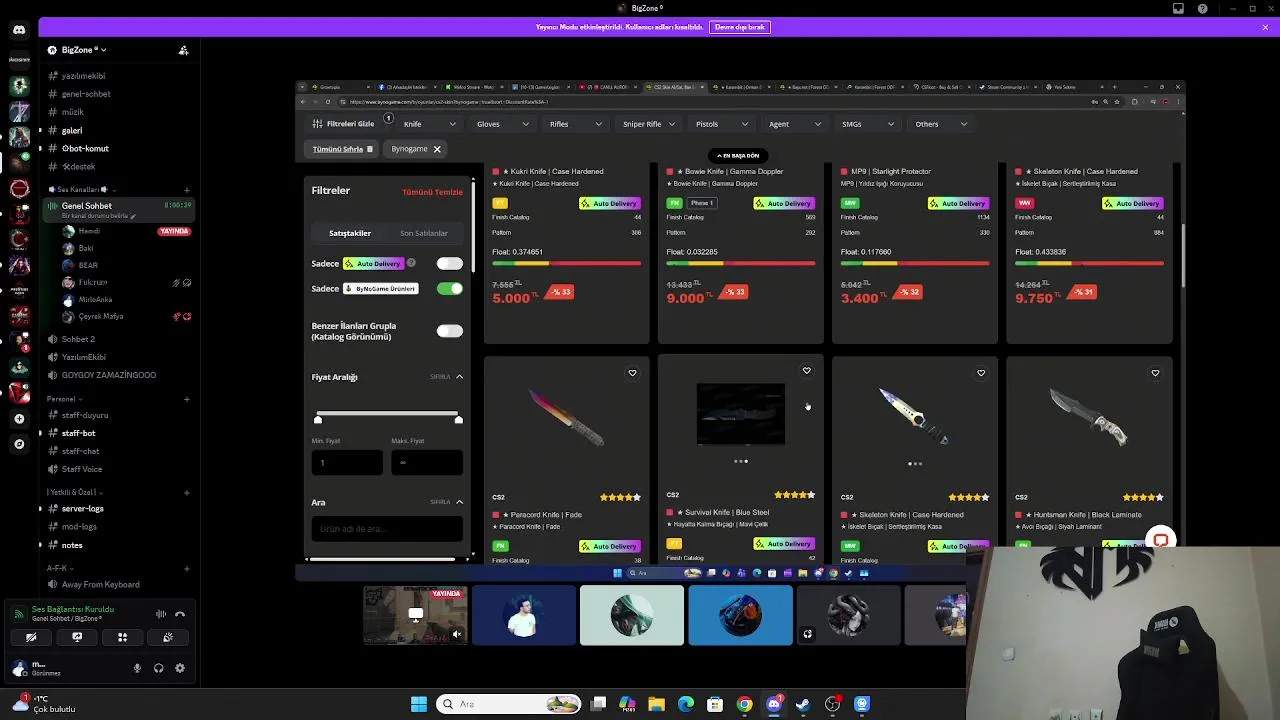The height and width of the screenshot is (720, 1280).
Task: Disconnect from voice with the hang-up icon
Action: (x=180, y=614)
